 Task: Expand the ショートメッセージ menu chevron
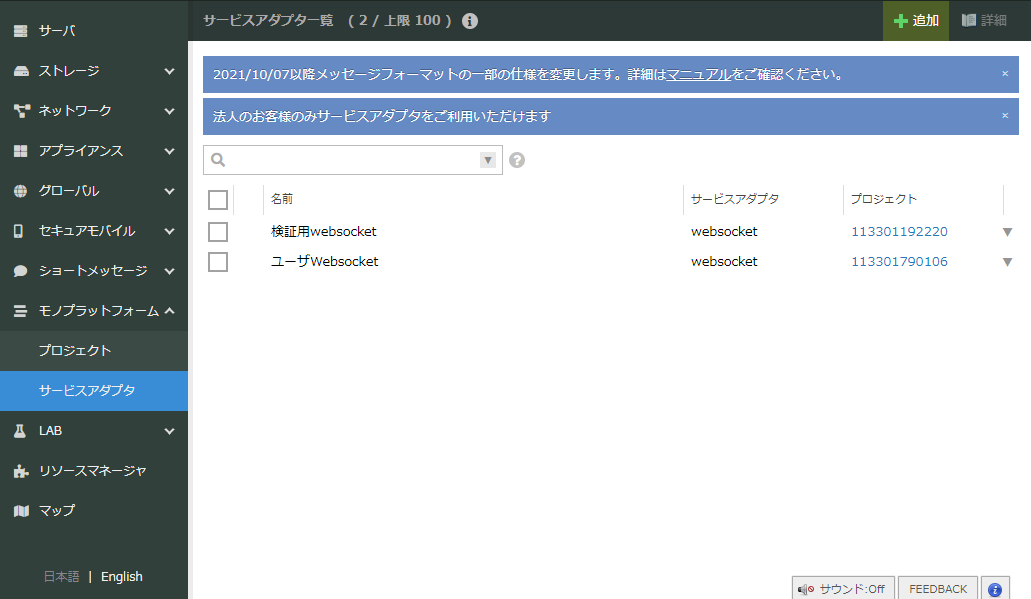tap(170, 271)
